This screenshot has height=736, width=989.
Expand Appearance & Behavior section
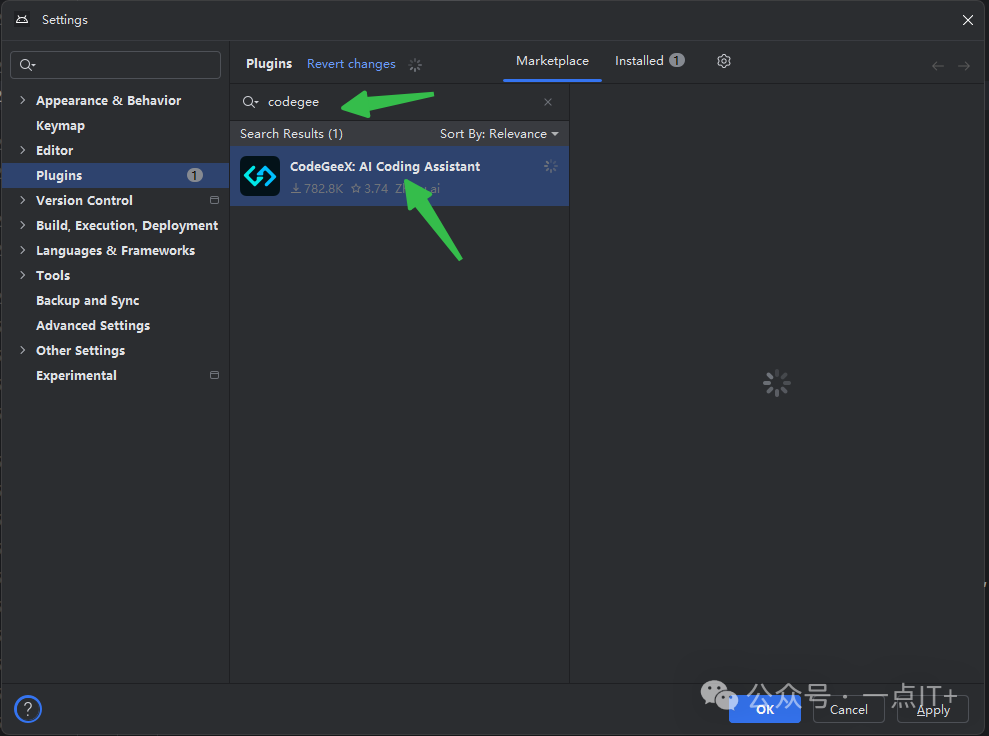pos(23,100)
